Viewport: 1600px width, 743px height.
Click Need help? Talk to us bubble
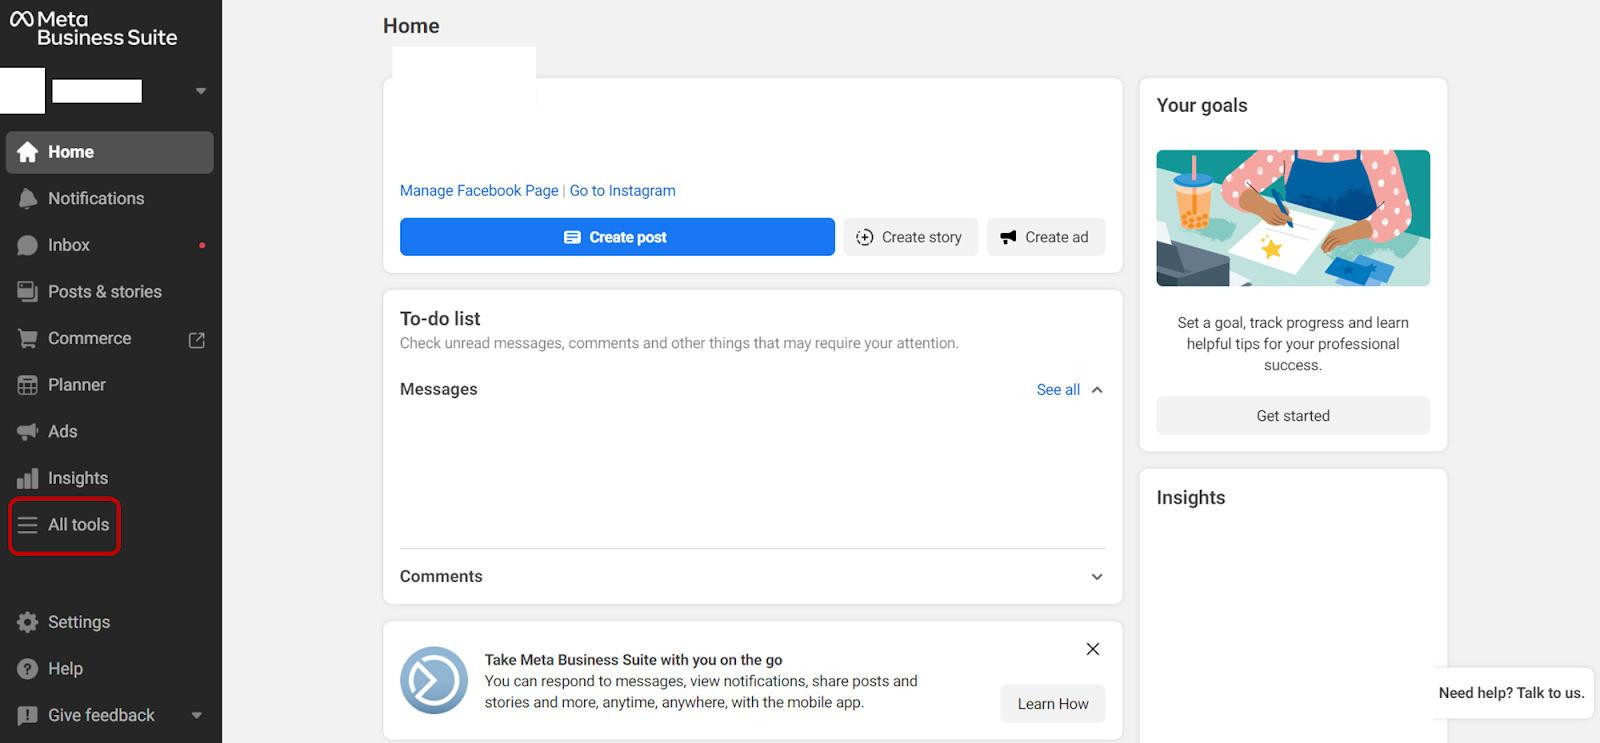1511,693
